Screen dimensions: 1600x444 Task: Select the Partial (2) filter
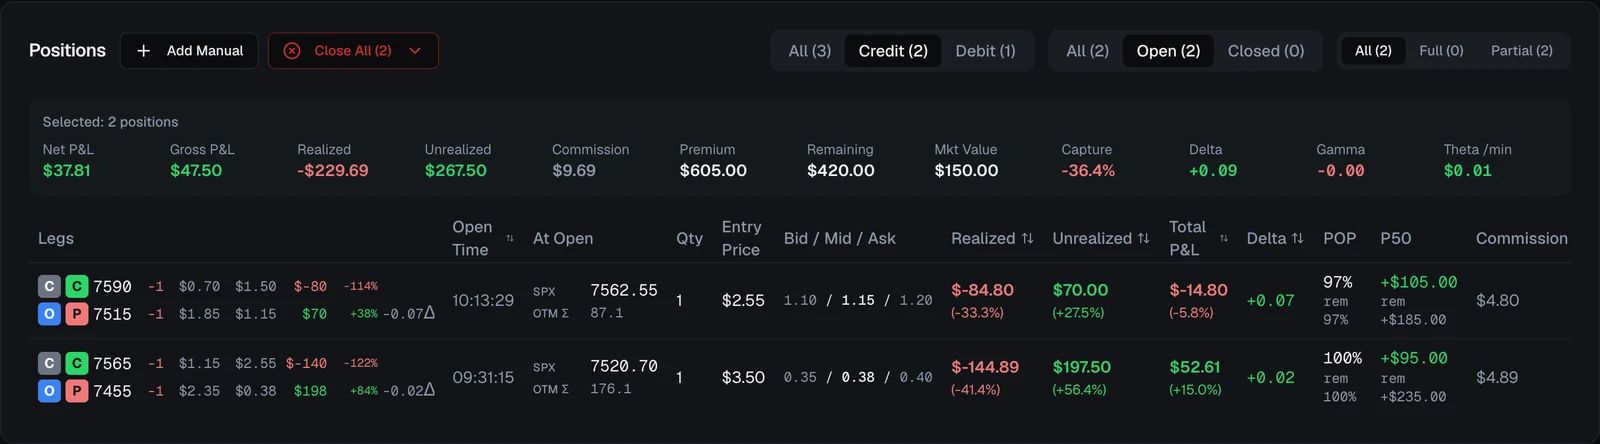[1522, 51]
